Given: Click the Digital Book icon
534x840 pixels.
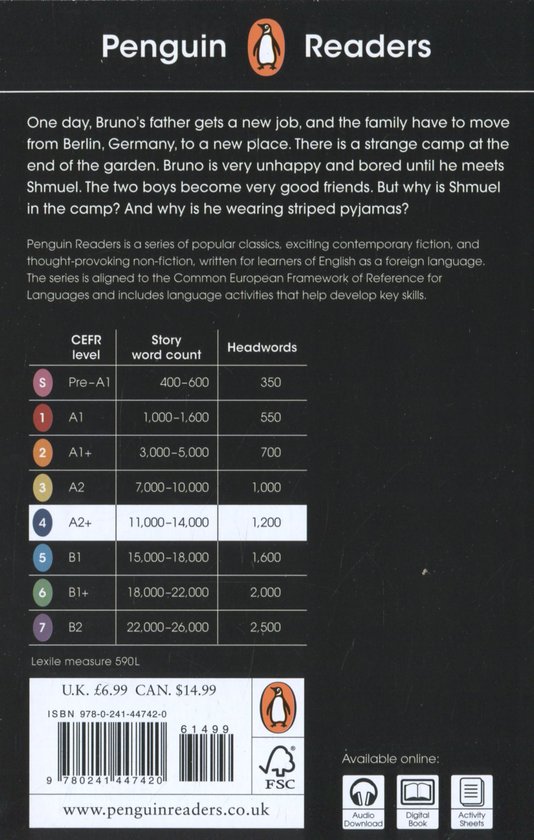Looking at the screenshot, I should tap(418, 802).
